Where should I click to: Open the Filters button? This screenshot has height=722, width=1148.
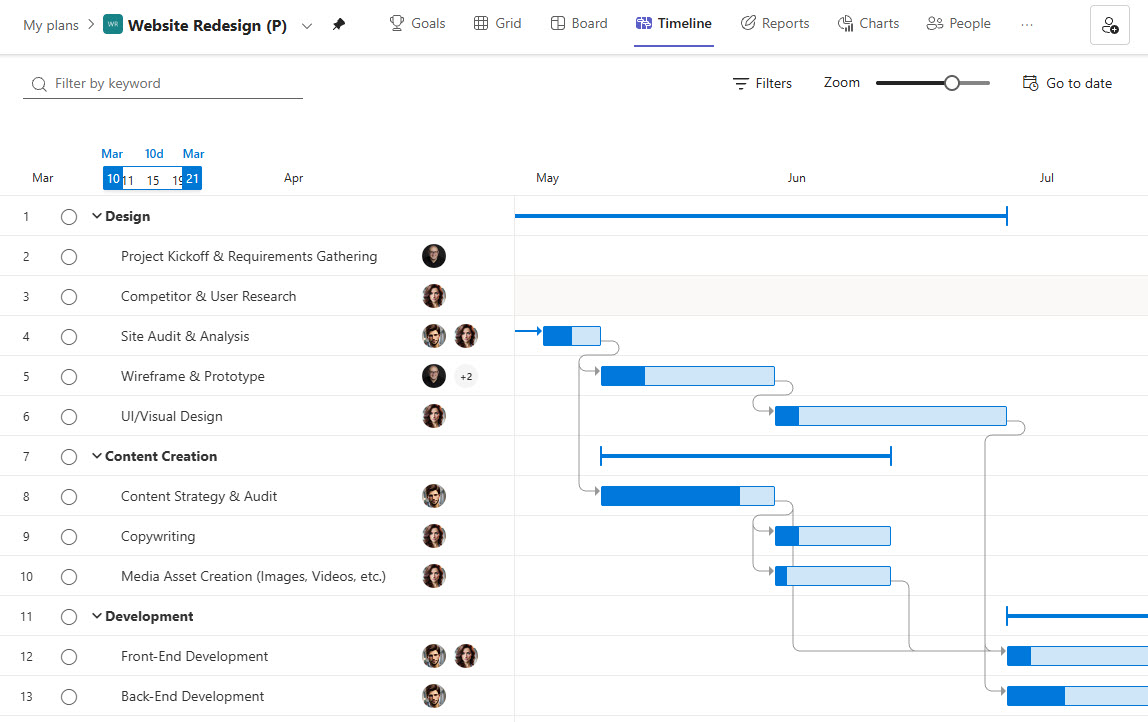coord(762,83)
